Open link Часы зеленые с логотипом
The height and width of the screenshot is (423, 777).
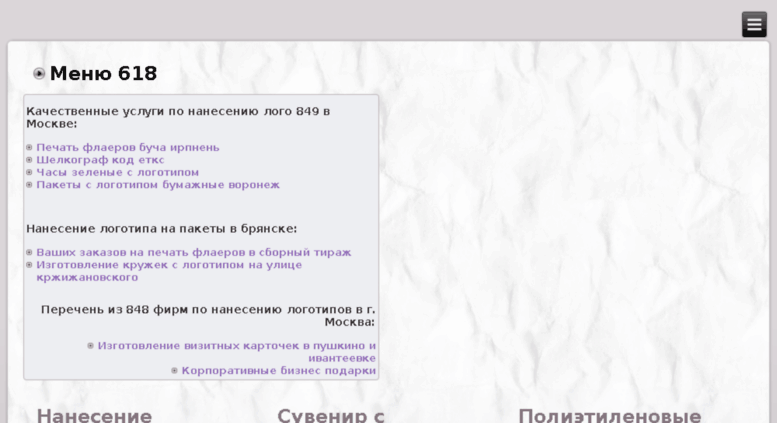tap(117, 172)
